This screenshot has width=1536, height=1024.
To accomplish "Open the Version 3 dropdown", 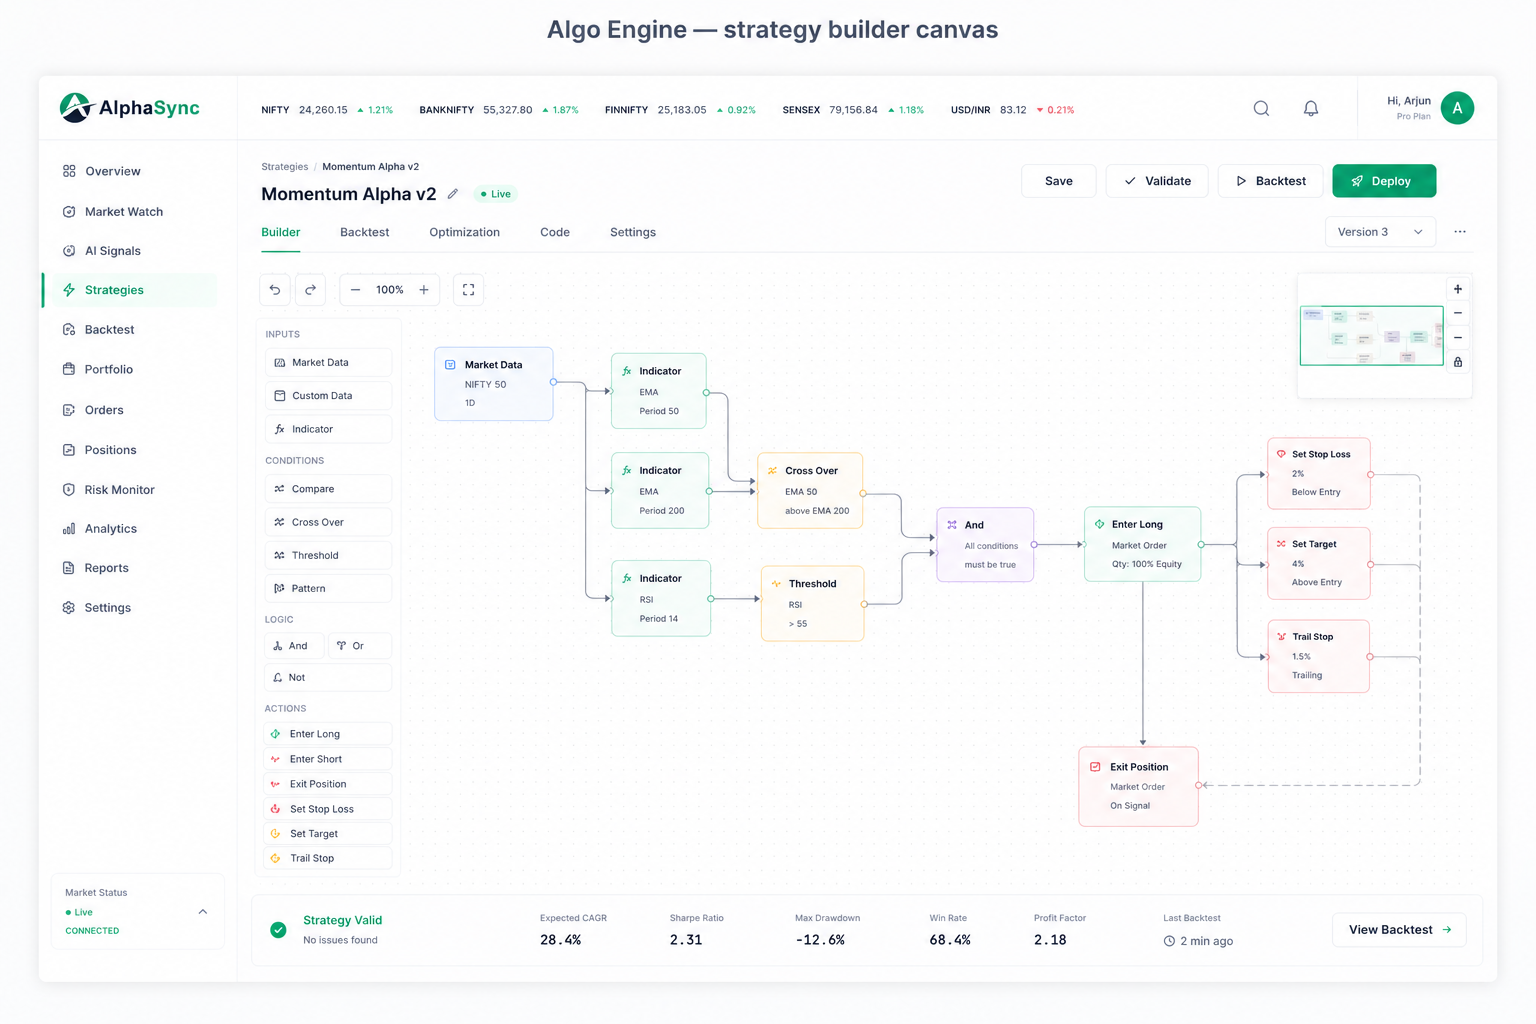I will (x=1380, y=232).
